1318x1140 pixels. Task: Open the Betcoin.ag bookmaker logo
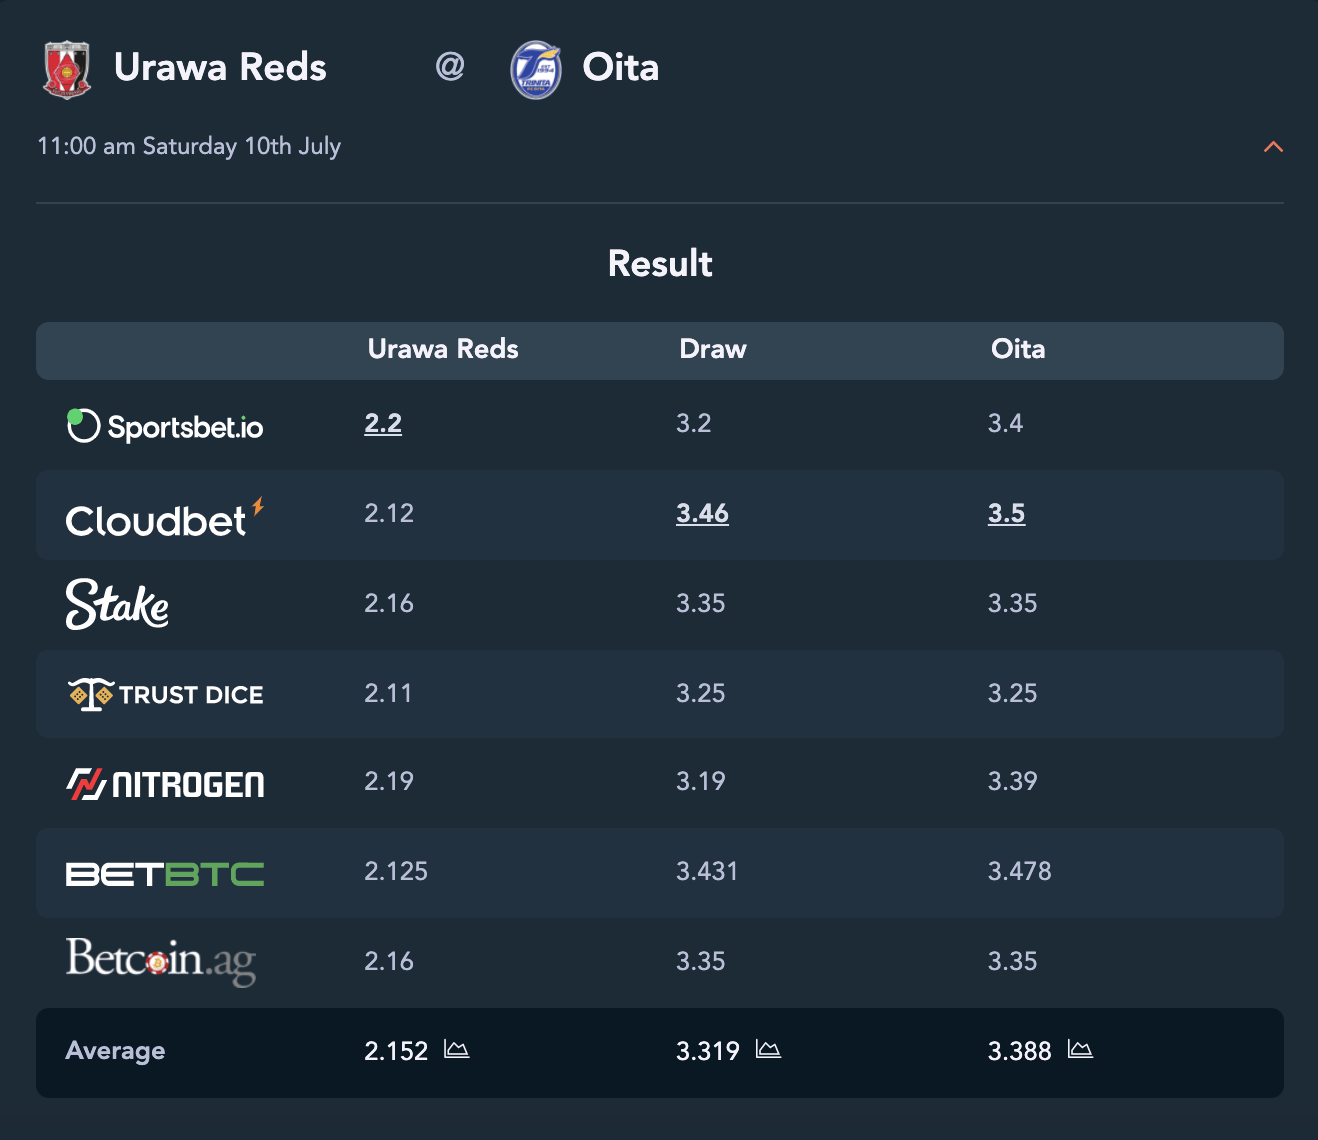coord(161,961)
